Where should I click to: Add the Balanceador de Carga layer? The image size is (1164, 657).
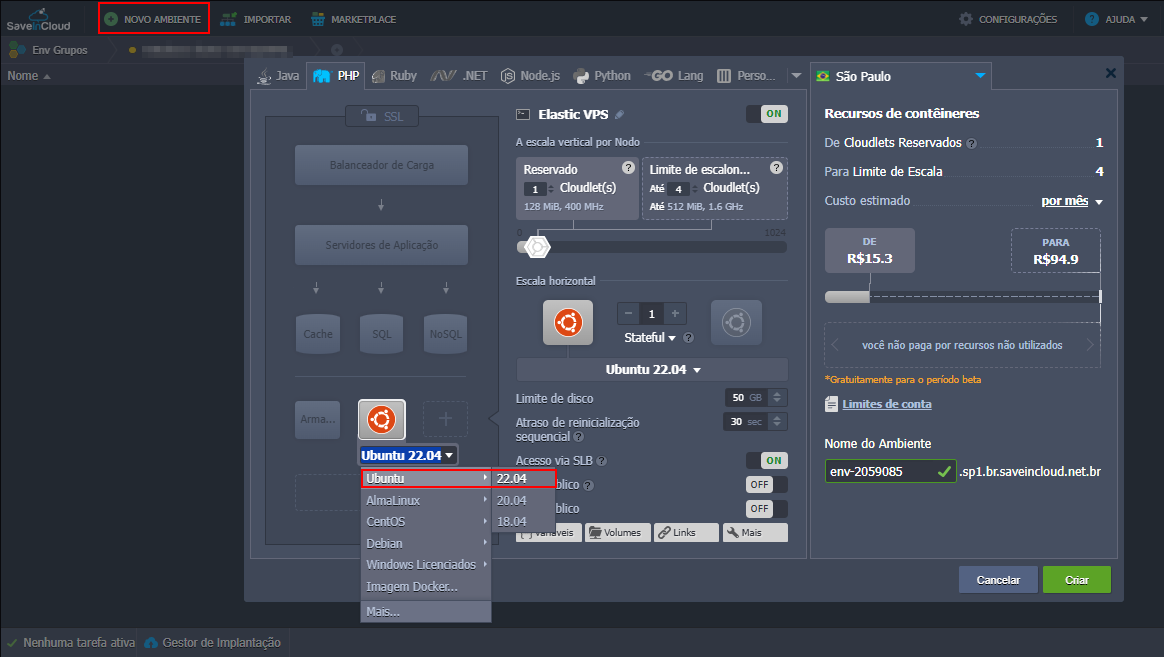(382, 165)
